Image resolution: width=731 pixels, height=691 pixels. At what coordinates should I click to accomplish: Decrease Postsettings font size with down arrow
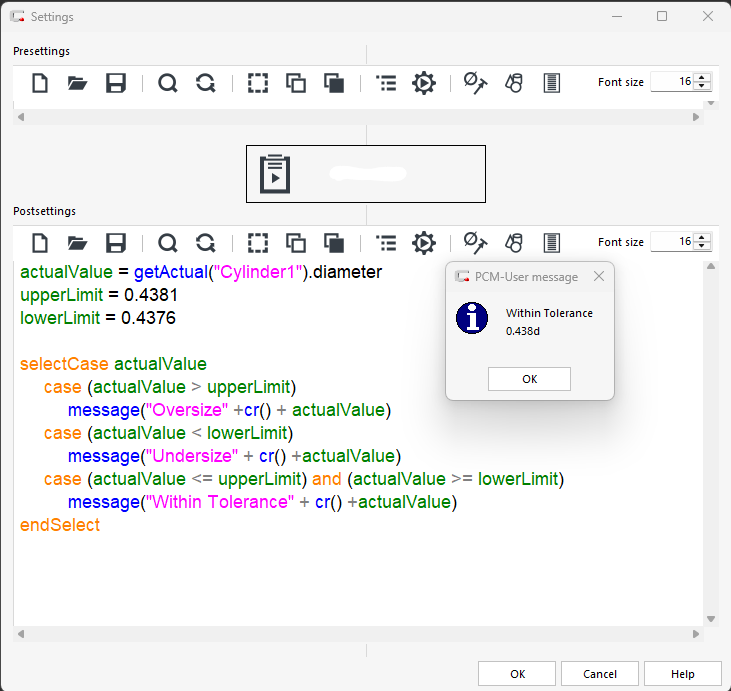tap(702, 246)
